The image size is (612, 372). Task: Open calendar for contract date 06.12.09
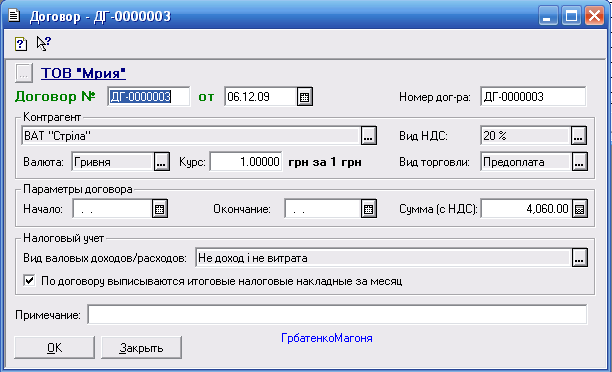(x=304, y=97)
